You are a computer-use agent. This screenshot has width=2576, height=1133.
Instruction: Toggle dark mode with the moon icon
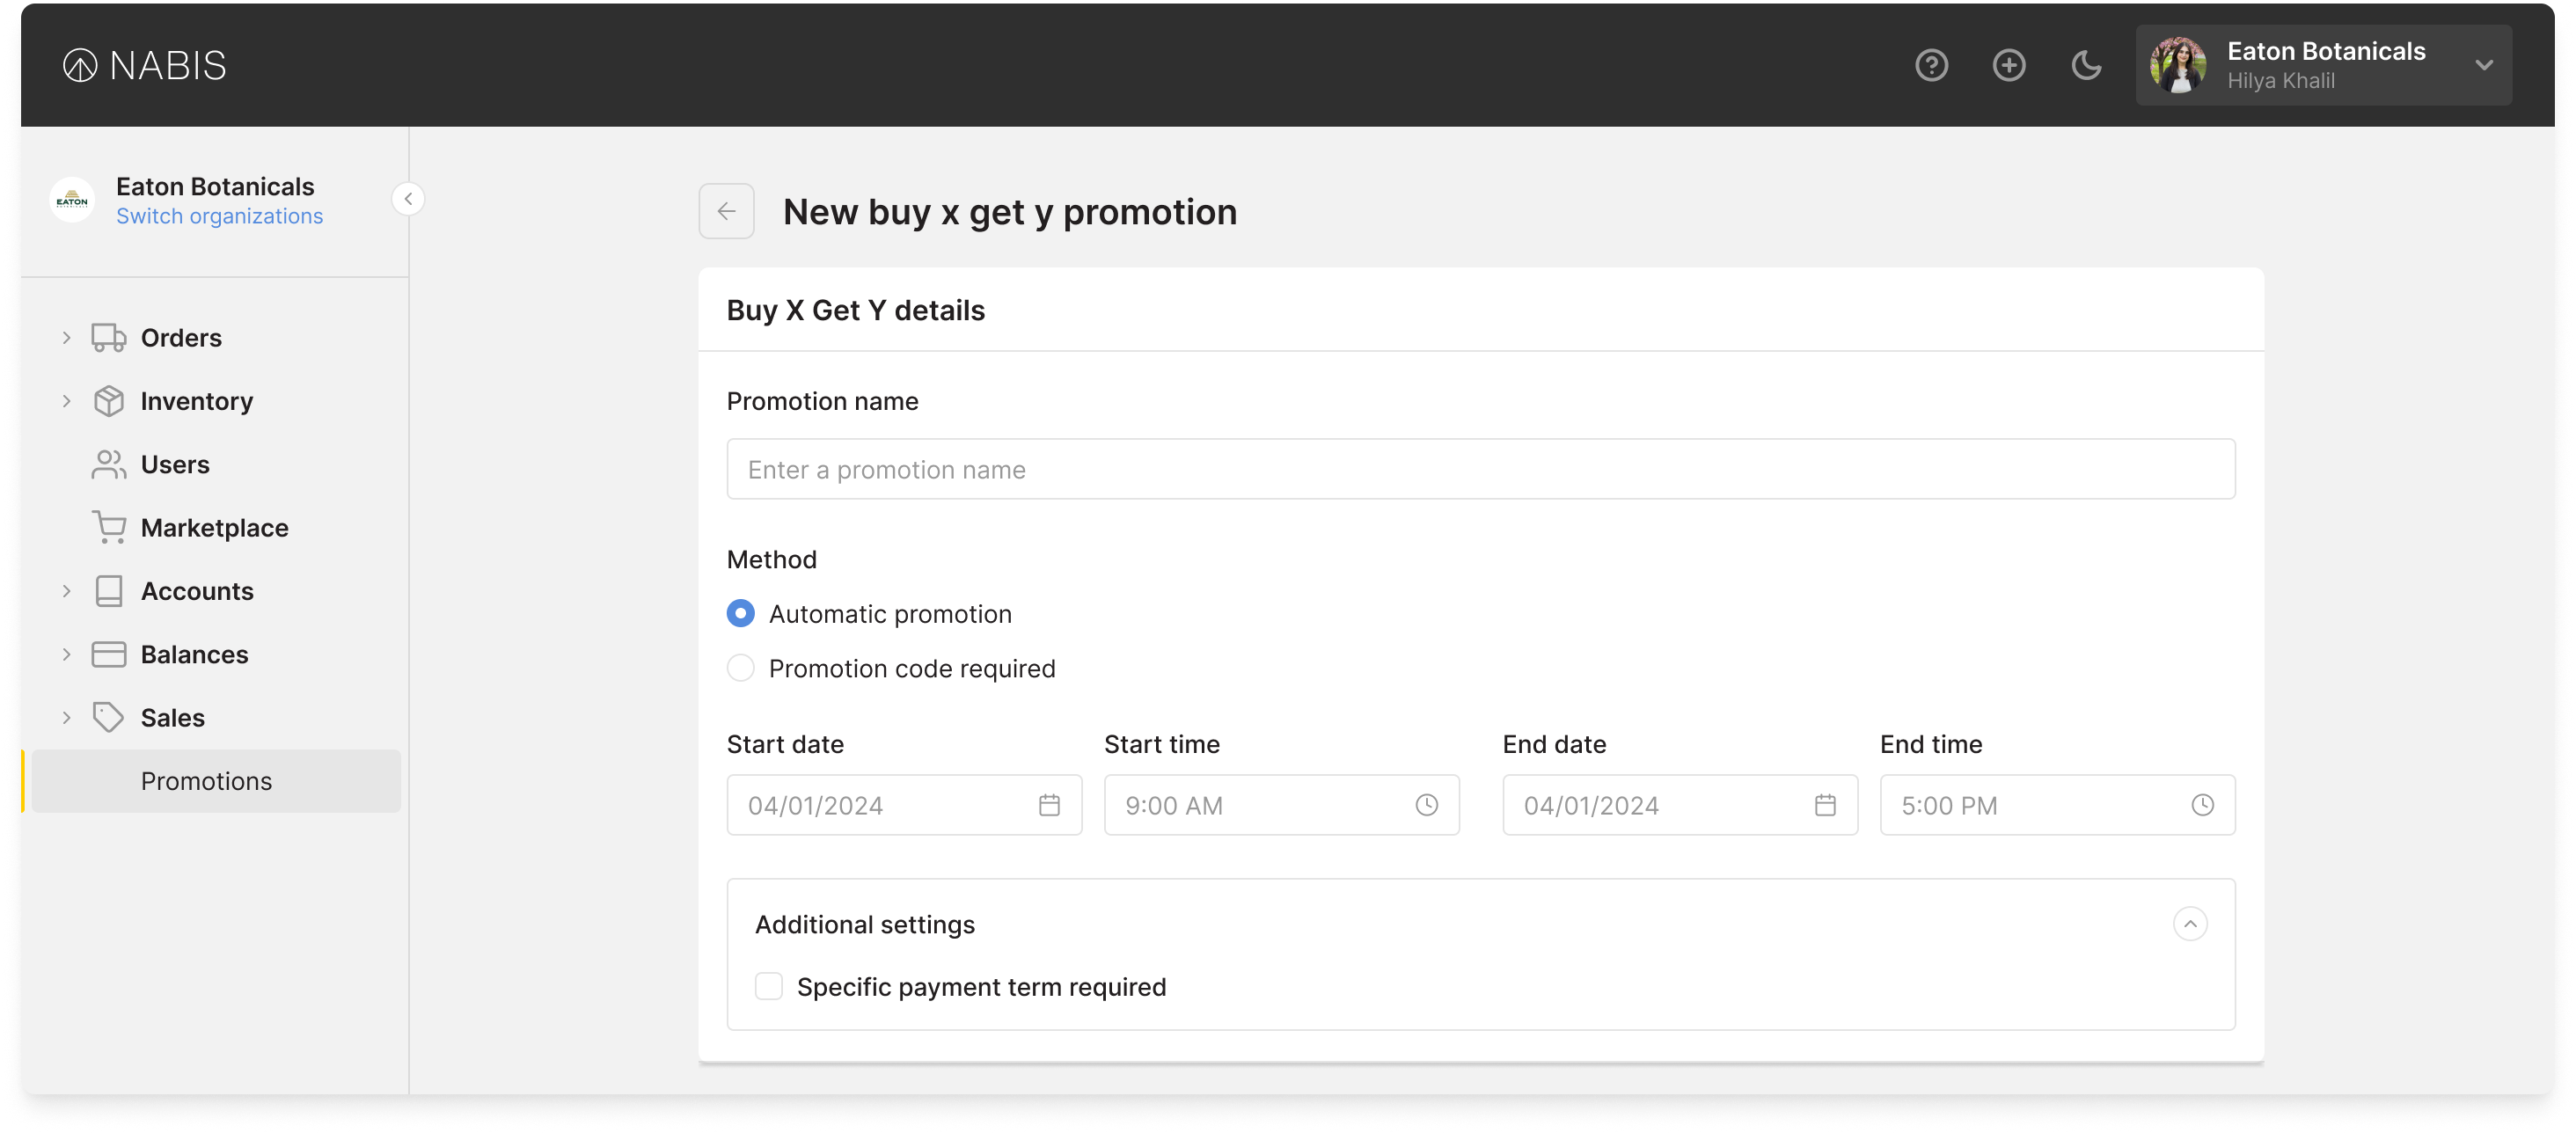pyautogui.click(x=2086, y=65)
